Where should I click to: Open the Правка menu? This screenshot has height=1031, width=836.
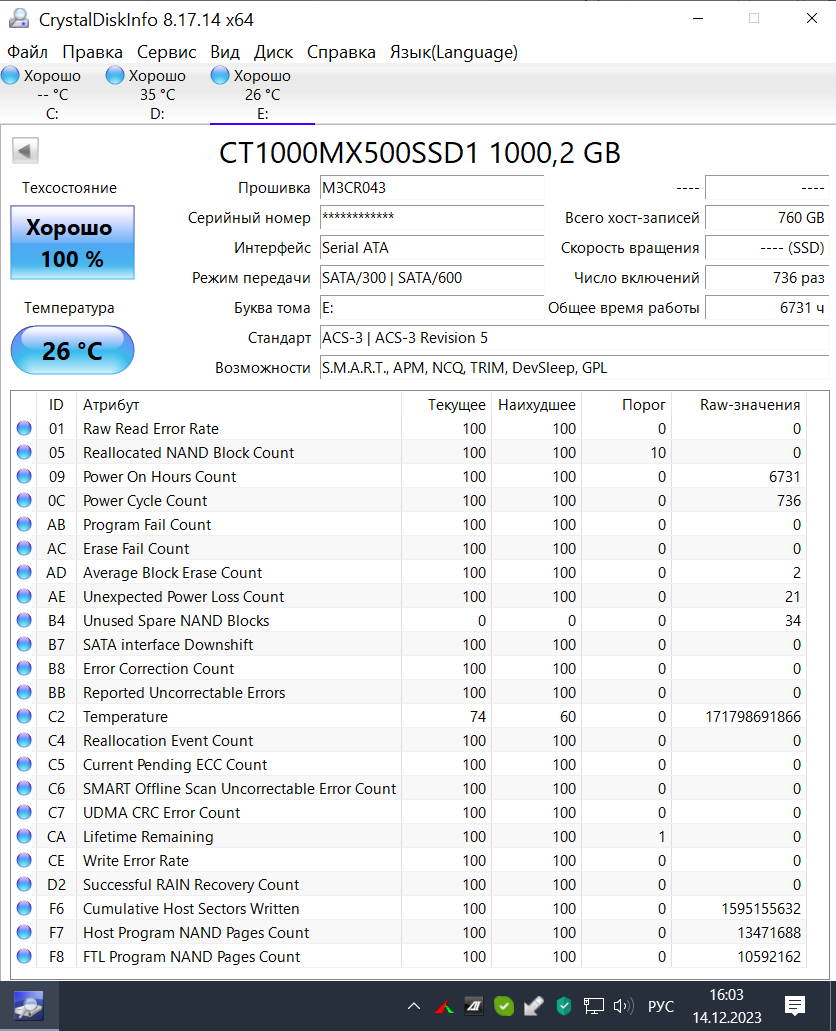click(x=92, y=52)
